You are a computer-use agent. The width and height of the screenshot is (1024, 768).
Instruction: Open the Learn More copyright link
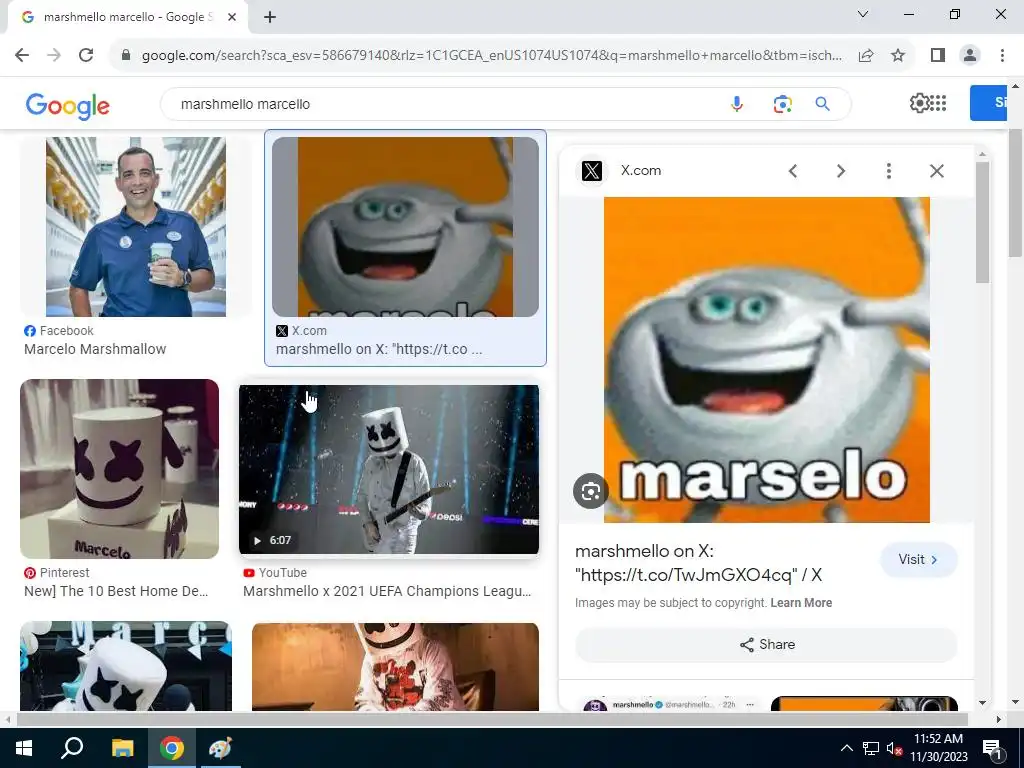[801, 603]
